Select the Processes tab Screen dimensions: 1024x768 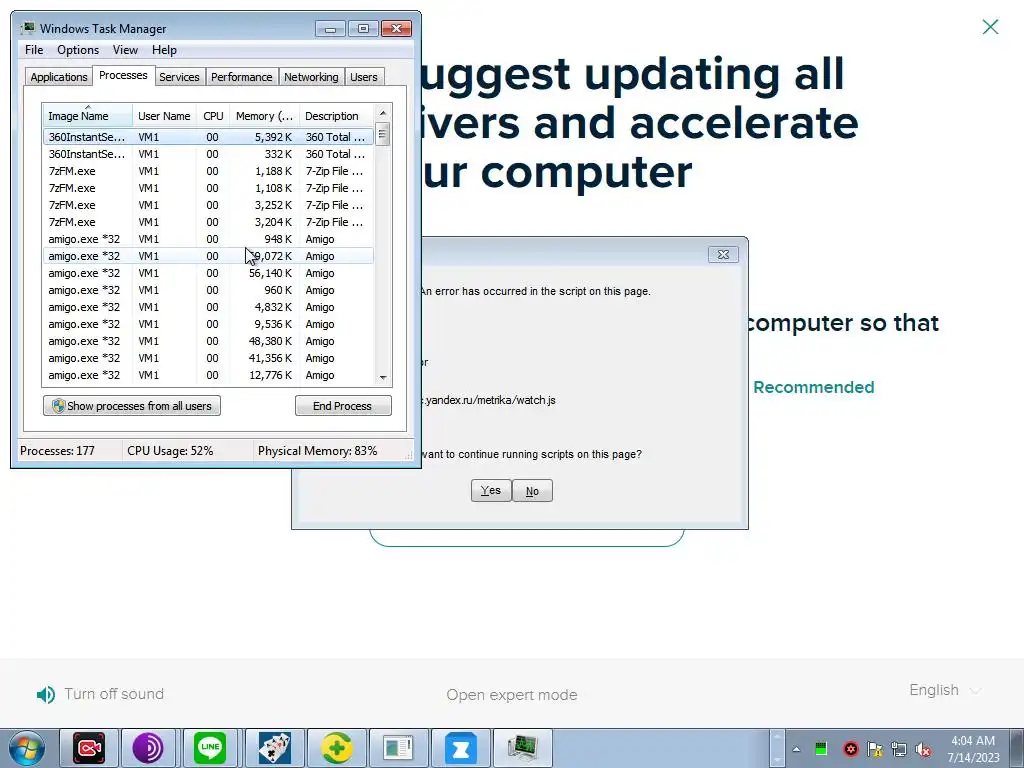pyautogui.click(x=123, y=75)
